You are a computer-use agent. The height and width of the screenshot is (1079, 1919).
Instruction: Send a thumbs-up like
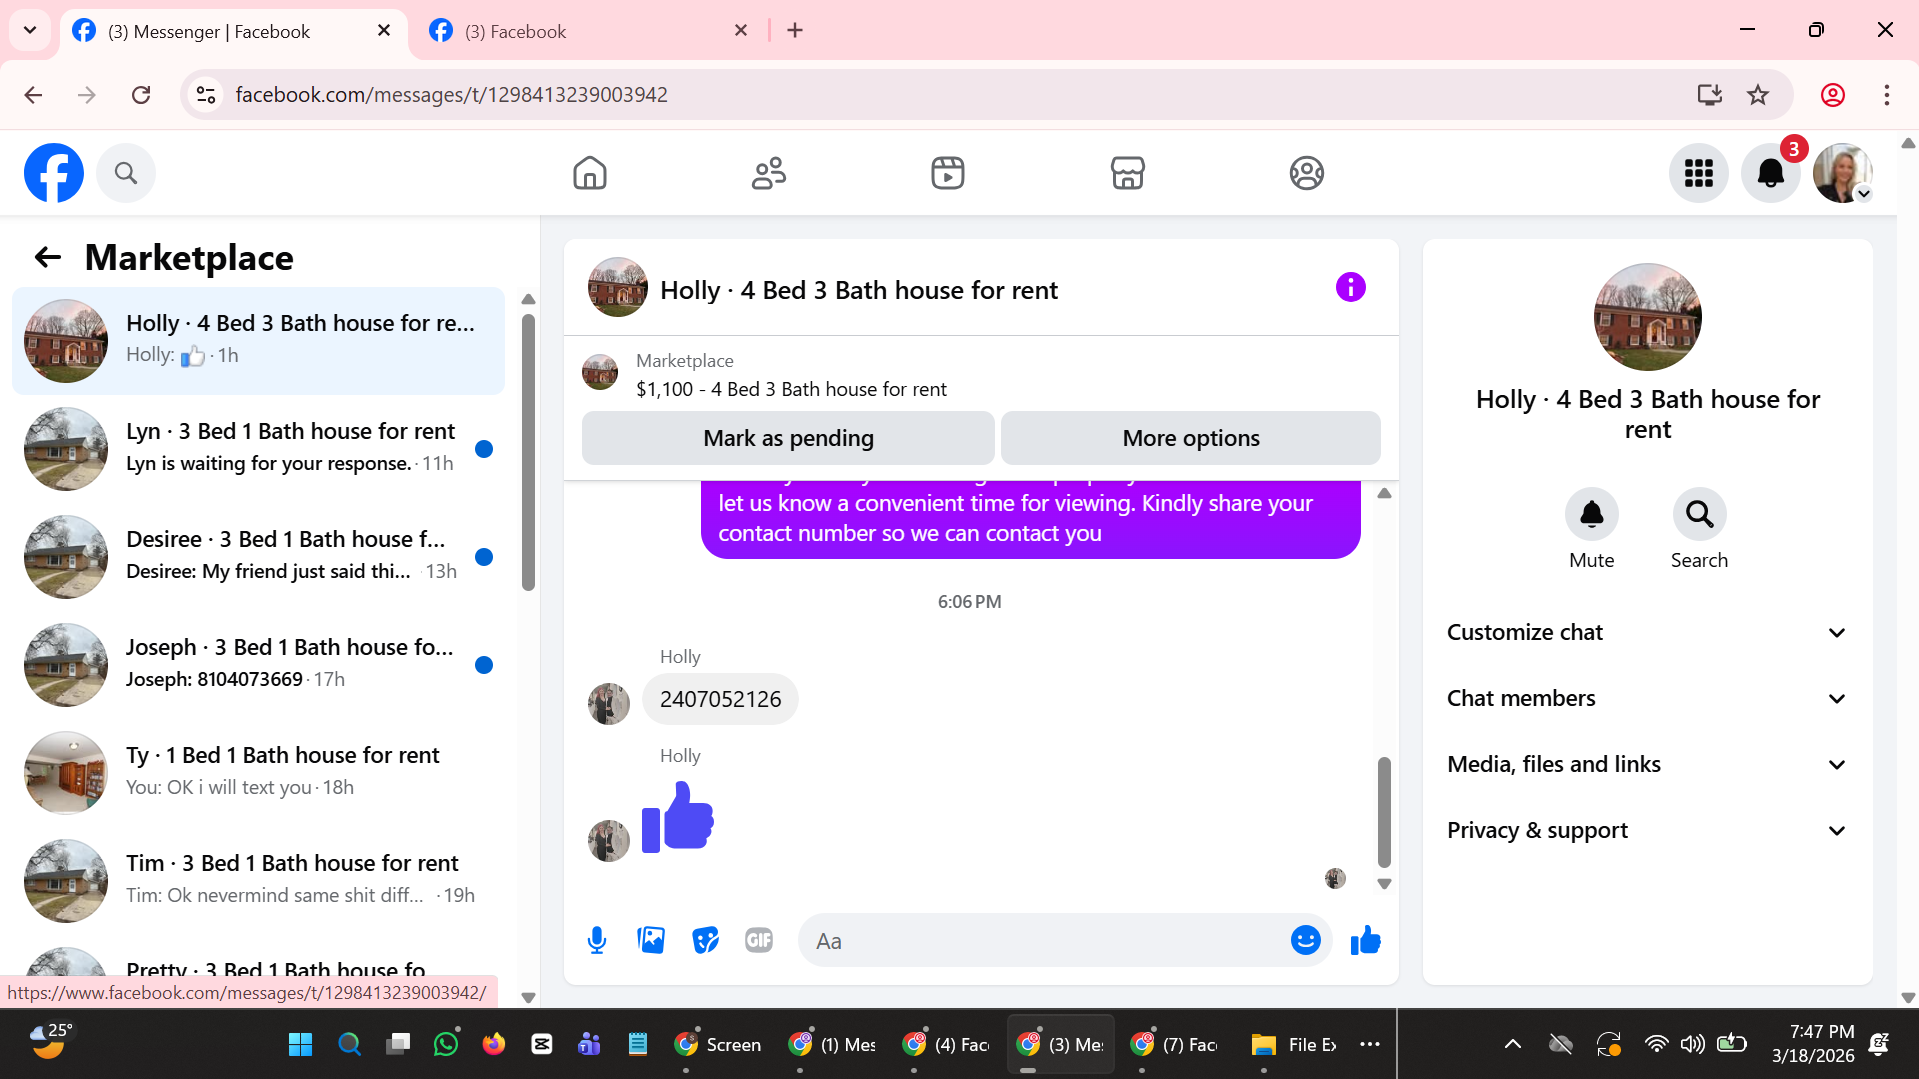[1365, 940]
